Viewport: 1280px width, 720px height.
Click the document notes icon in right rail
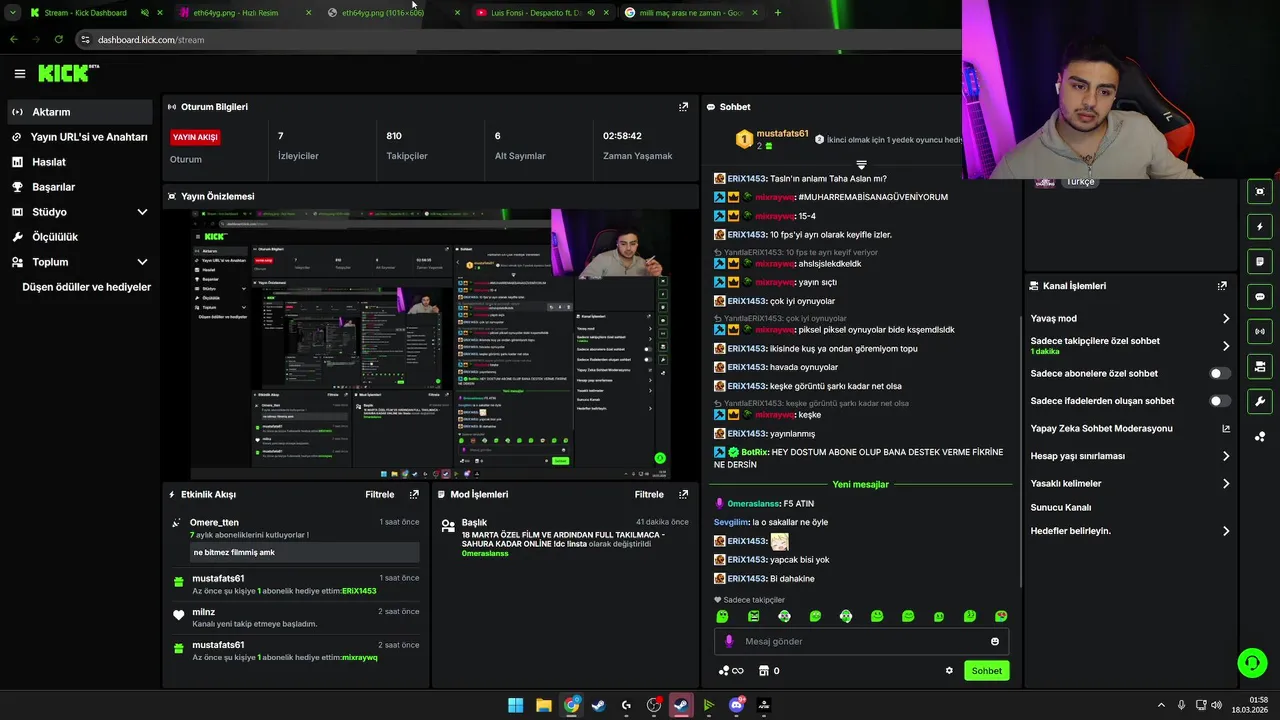coord(1260,262)
